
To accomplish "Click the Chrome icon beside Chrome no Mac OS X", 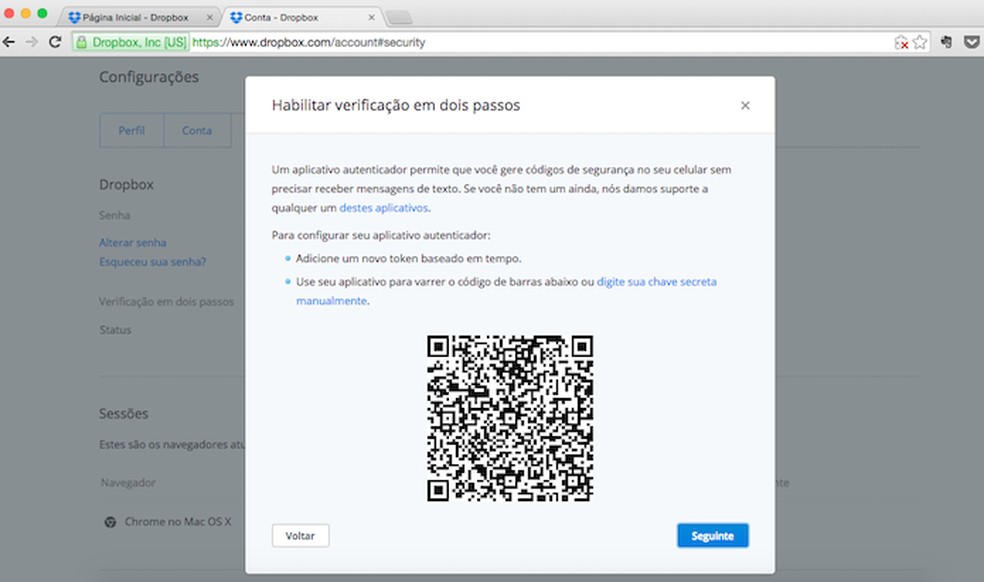I will [x=109, y=521].
